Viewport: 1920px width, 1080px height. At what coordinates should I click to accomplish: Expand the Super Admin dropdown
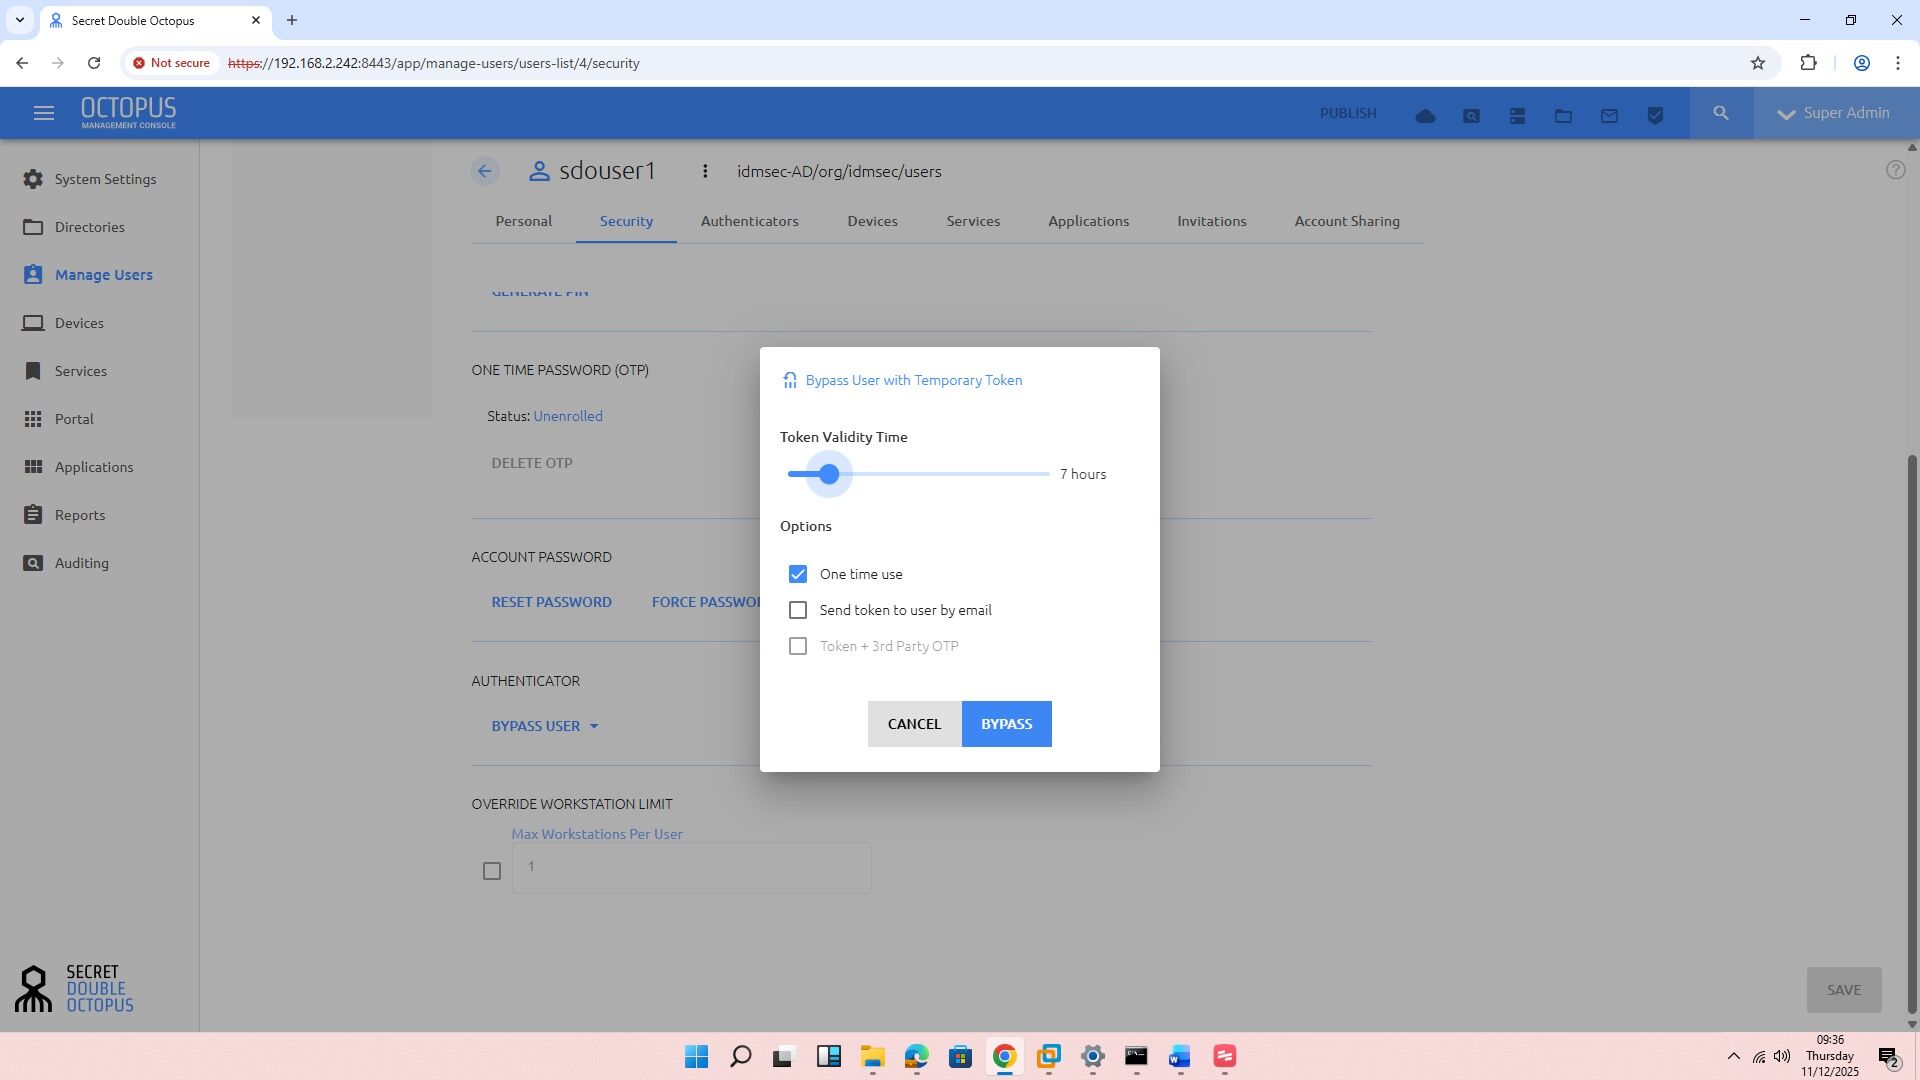tap(1836, 113)
